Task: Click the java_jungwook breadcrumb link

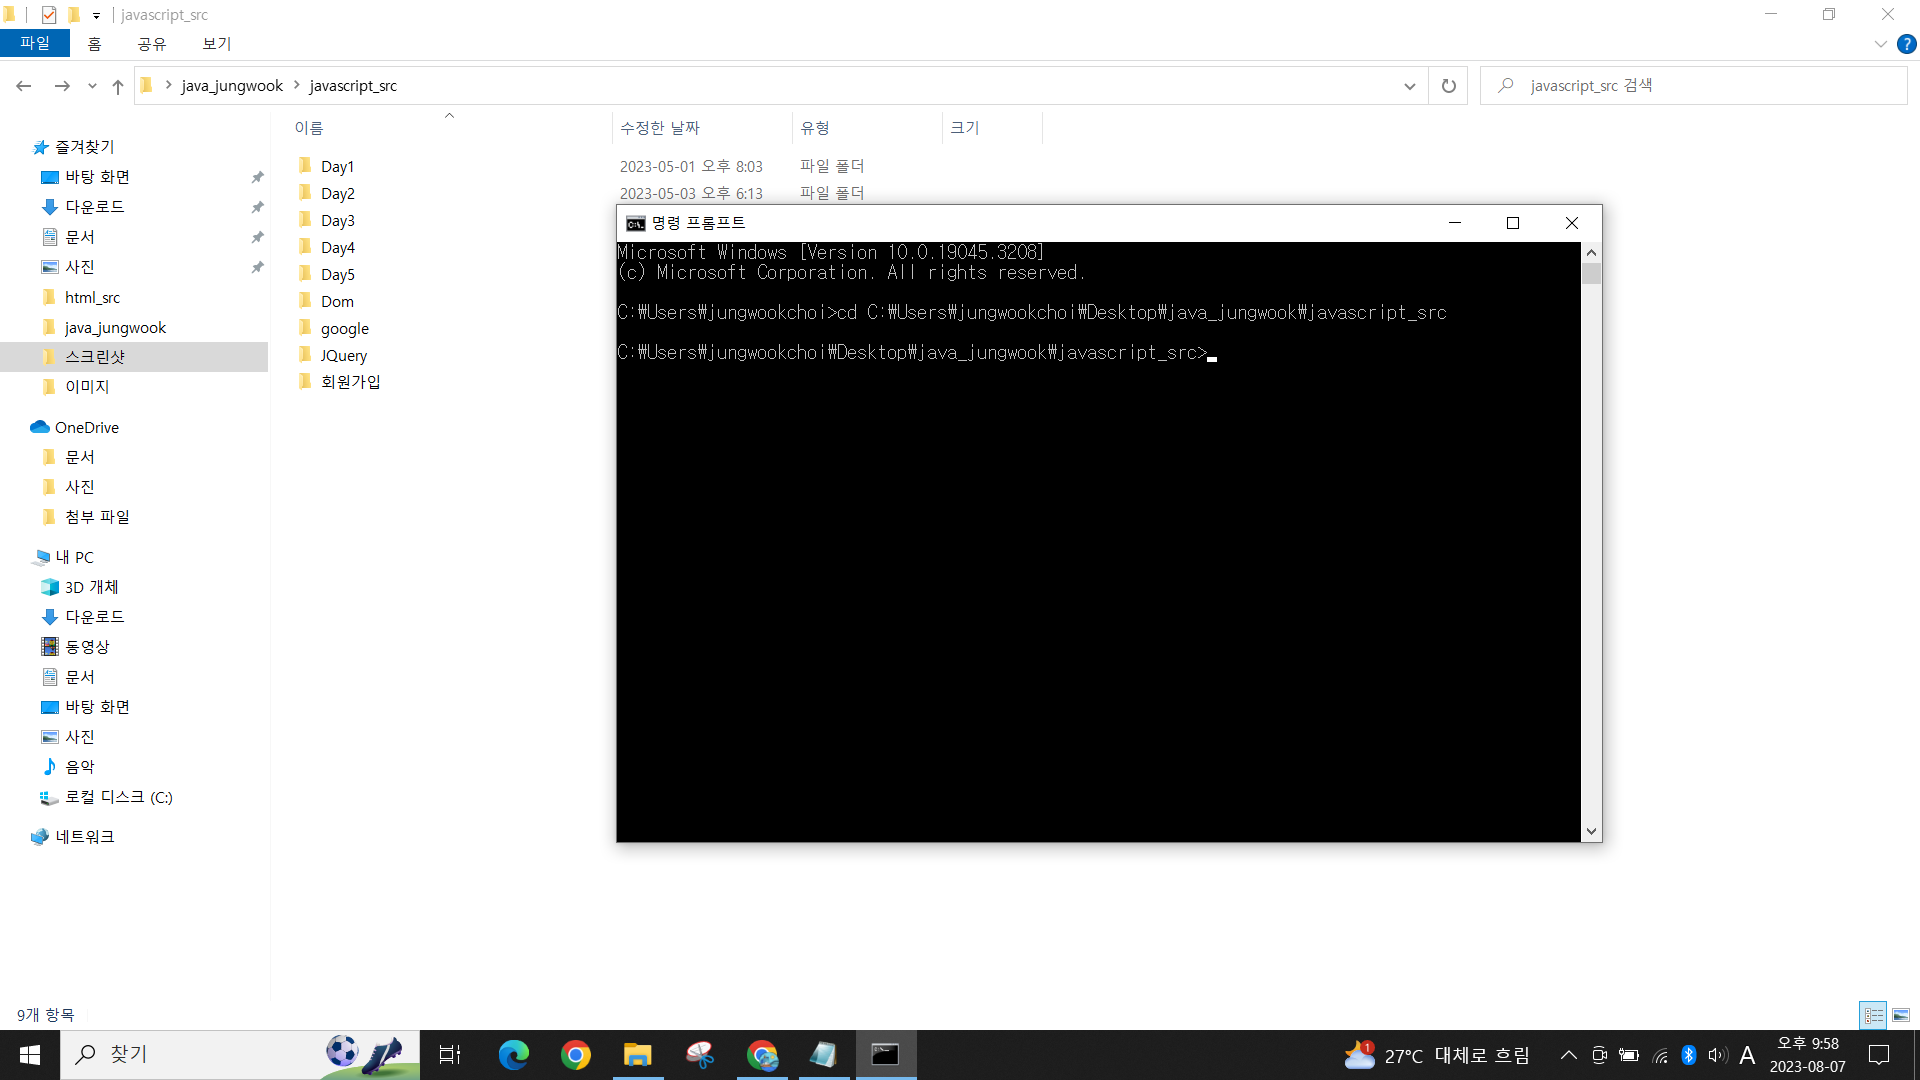Action: 232,85
